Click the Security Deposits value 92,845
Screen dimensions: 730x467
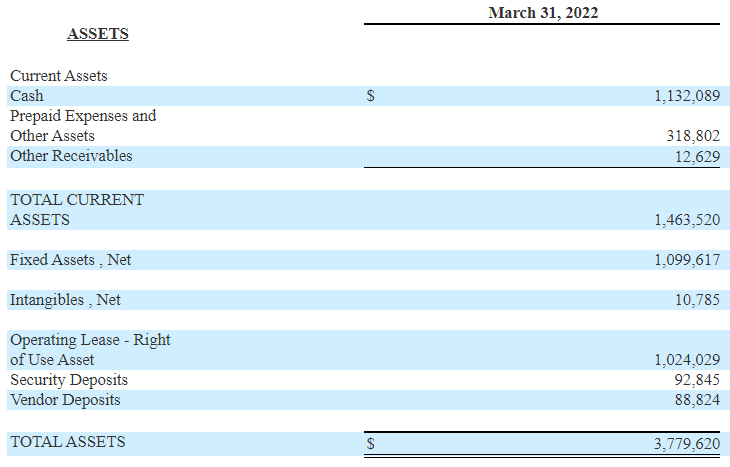697,380
